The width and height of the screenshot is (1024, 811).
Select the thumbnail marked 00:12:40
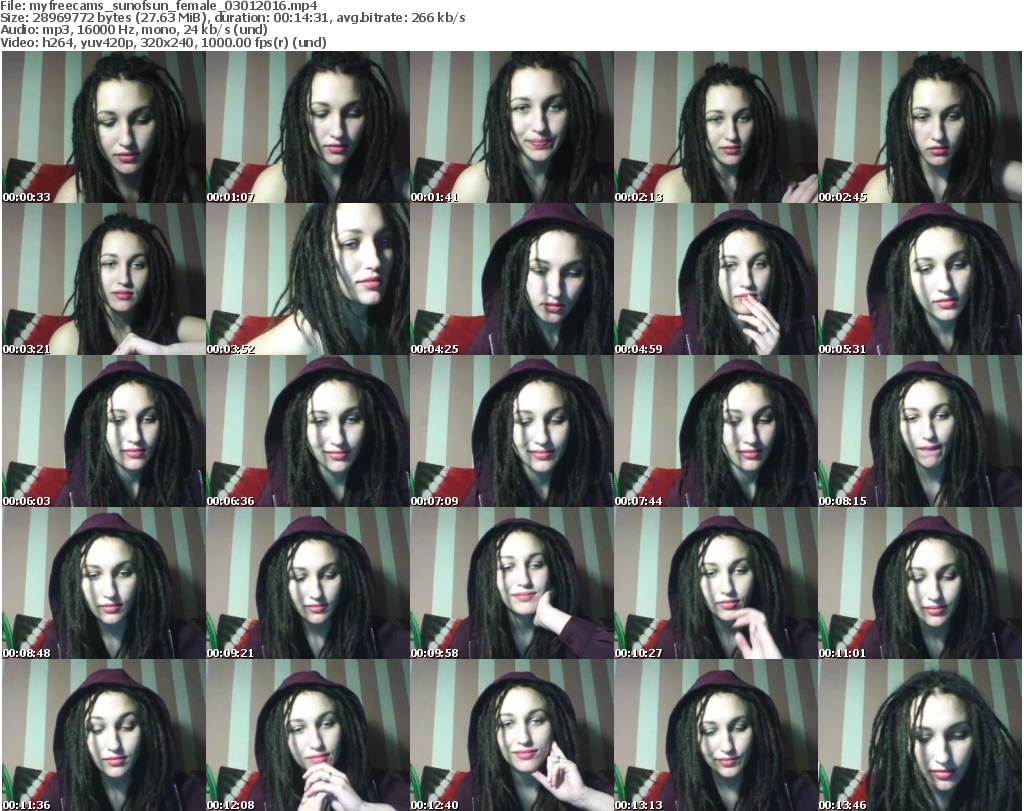[x=512, y=735]
